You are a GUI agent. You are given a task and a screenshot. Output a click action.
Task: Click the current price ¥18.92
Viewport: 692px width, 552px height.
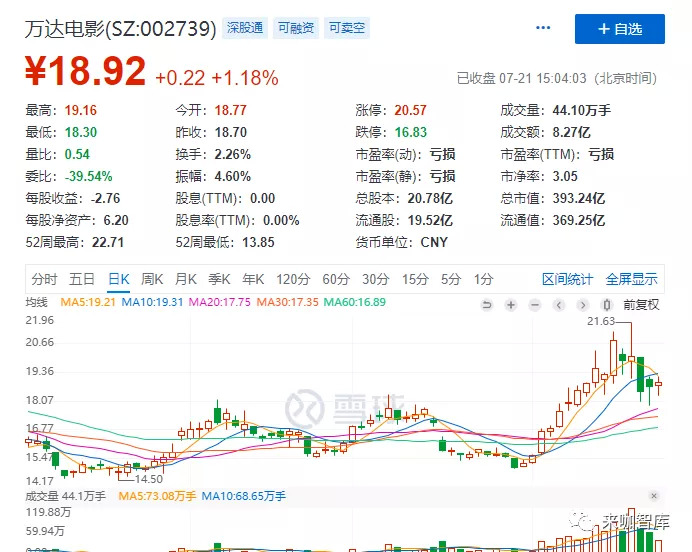85,71
